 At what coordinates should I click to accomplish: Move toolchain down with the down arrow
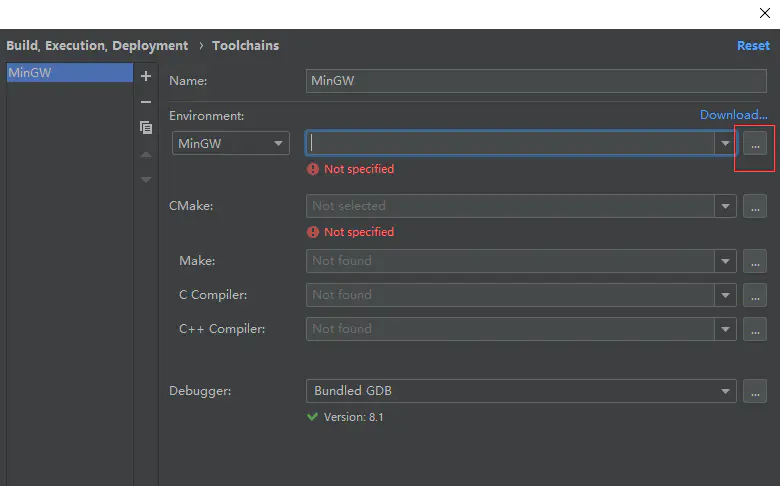(x=146, y=179)
